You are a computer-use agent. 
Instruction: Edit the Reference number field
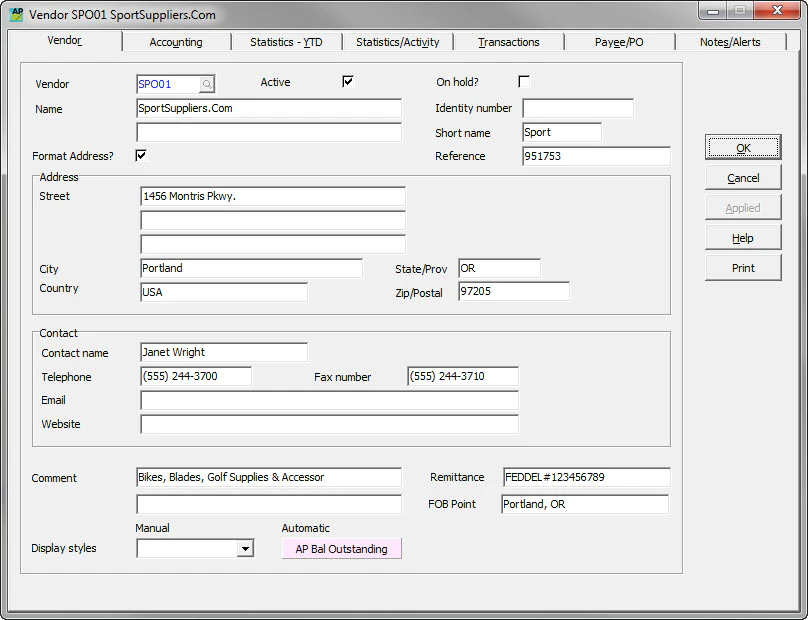[x=595, y=156]
